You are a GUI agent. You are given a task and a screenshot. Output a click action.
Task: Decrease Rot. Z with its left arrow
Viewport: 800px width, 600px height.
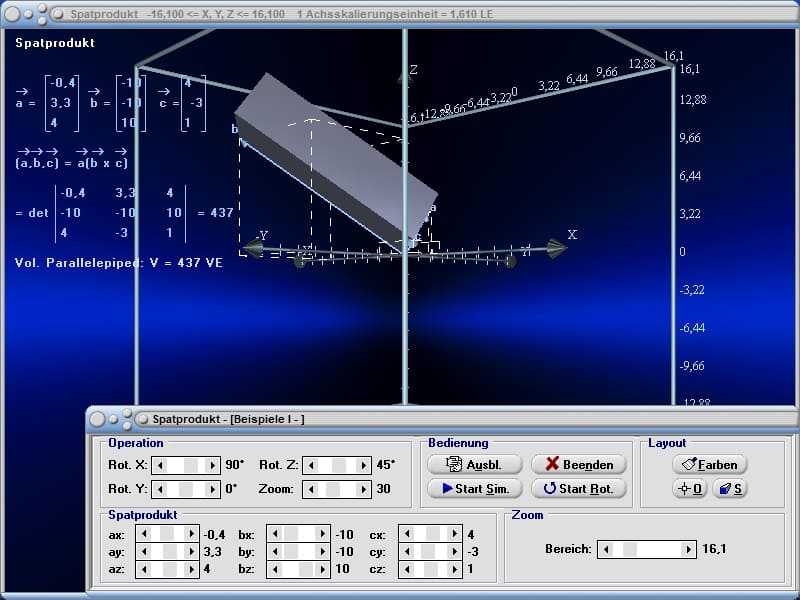[311, 465]
